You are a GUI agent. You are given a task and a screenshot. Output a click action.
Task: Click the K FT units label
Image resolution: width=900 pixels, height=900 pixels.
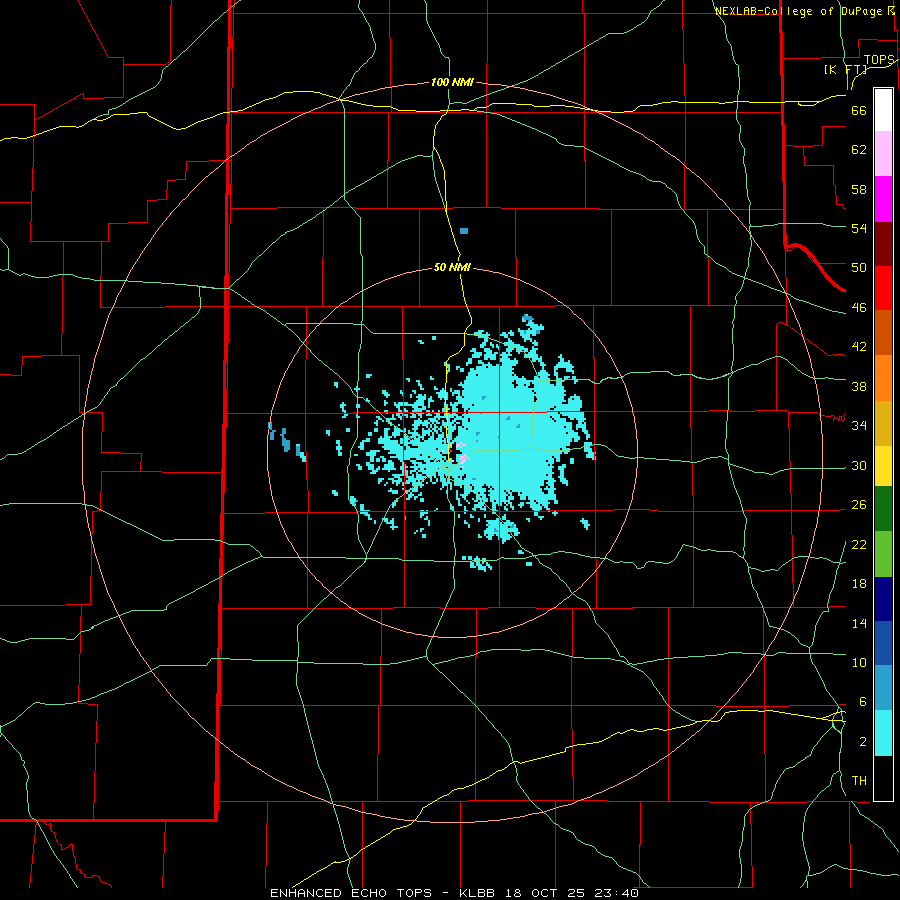point(846,70)
